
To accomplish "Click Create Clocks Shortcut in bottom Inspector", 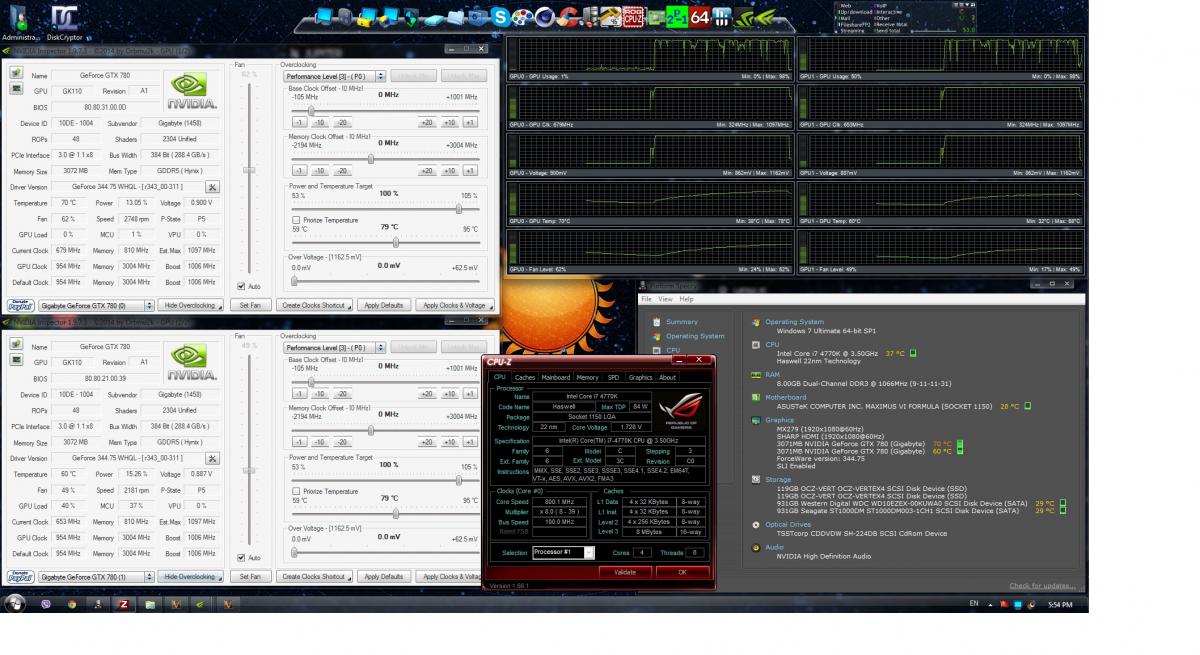I will (x=313, y=577).
